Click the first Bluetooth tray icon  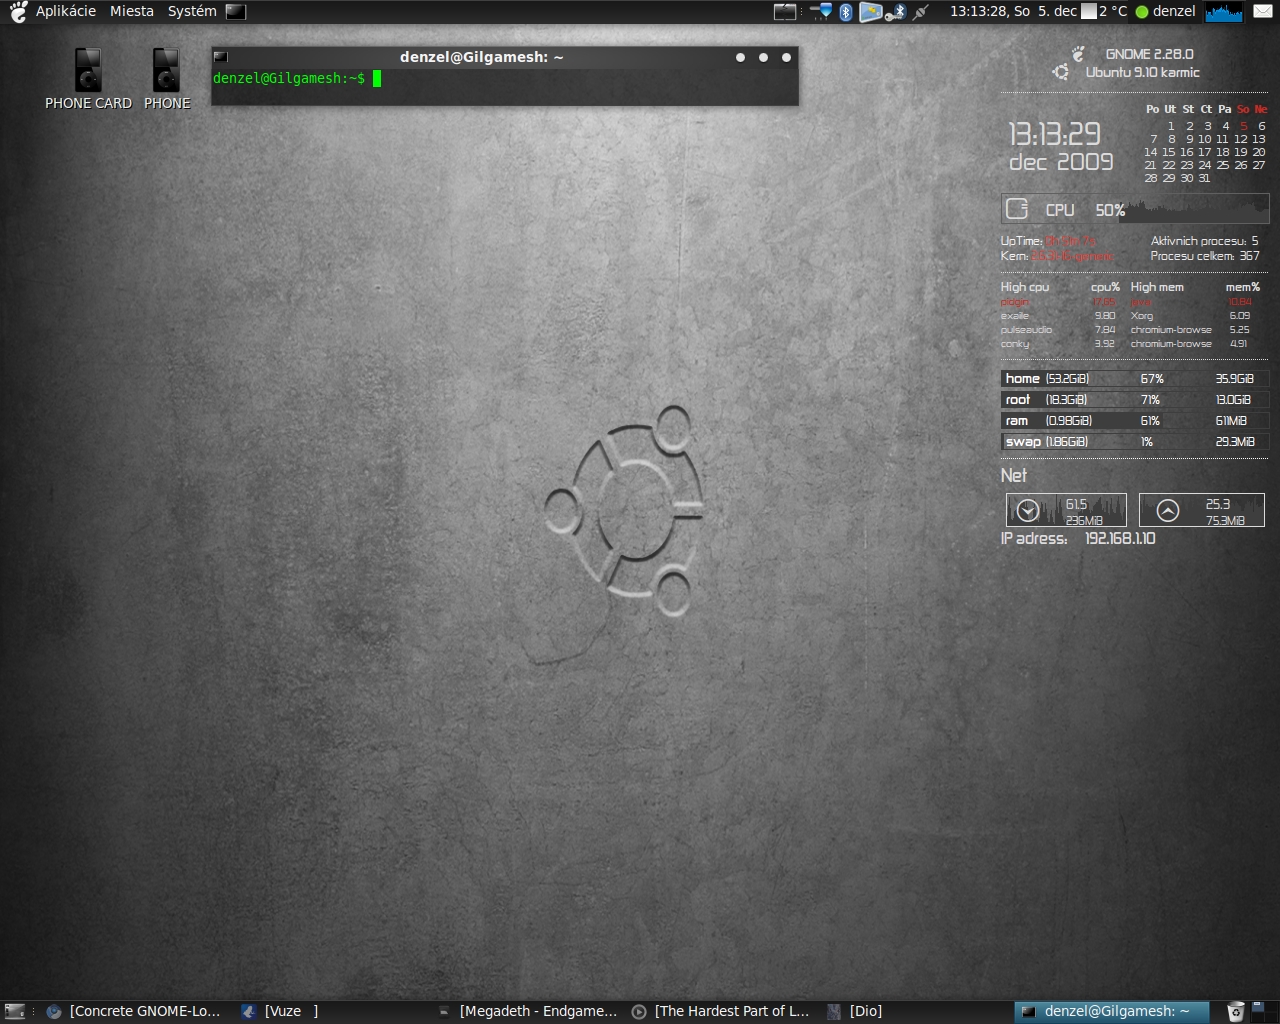pyautogui.click(x=846, y=12)
